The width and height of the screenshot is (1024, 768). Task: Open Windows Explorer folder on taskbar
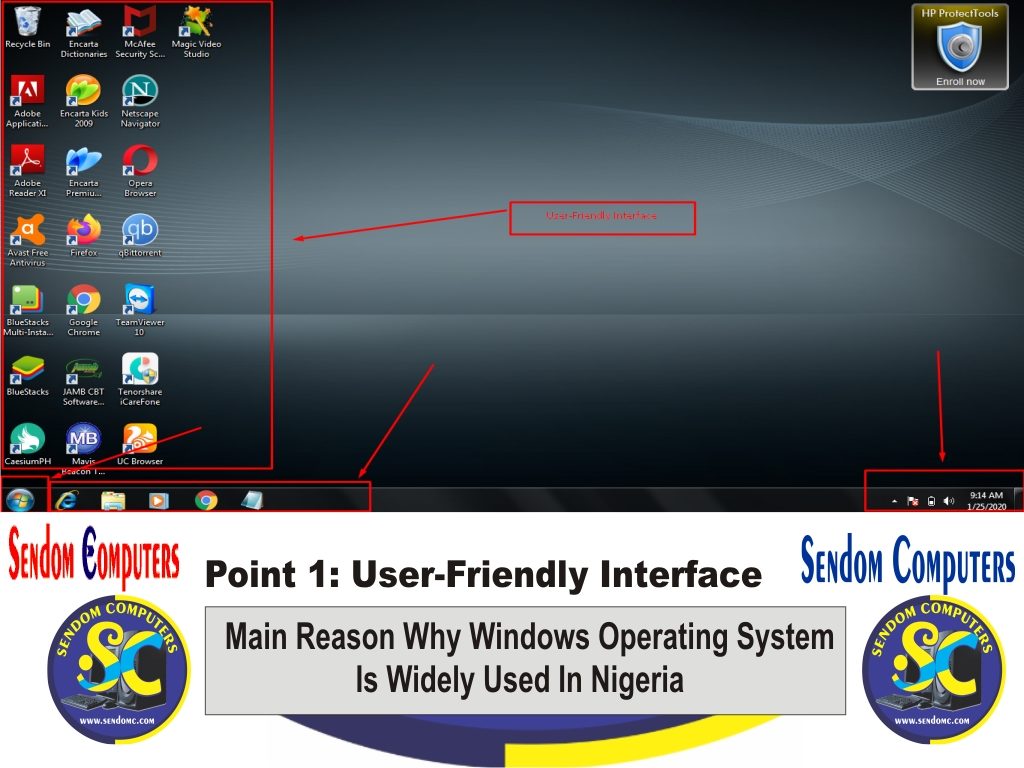(x=113, y=500)
